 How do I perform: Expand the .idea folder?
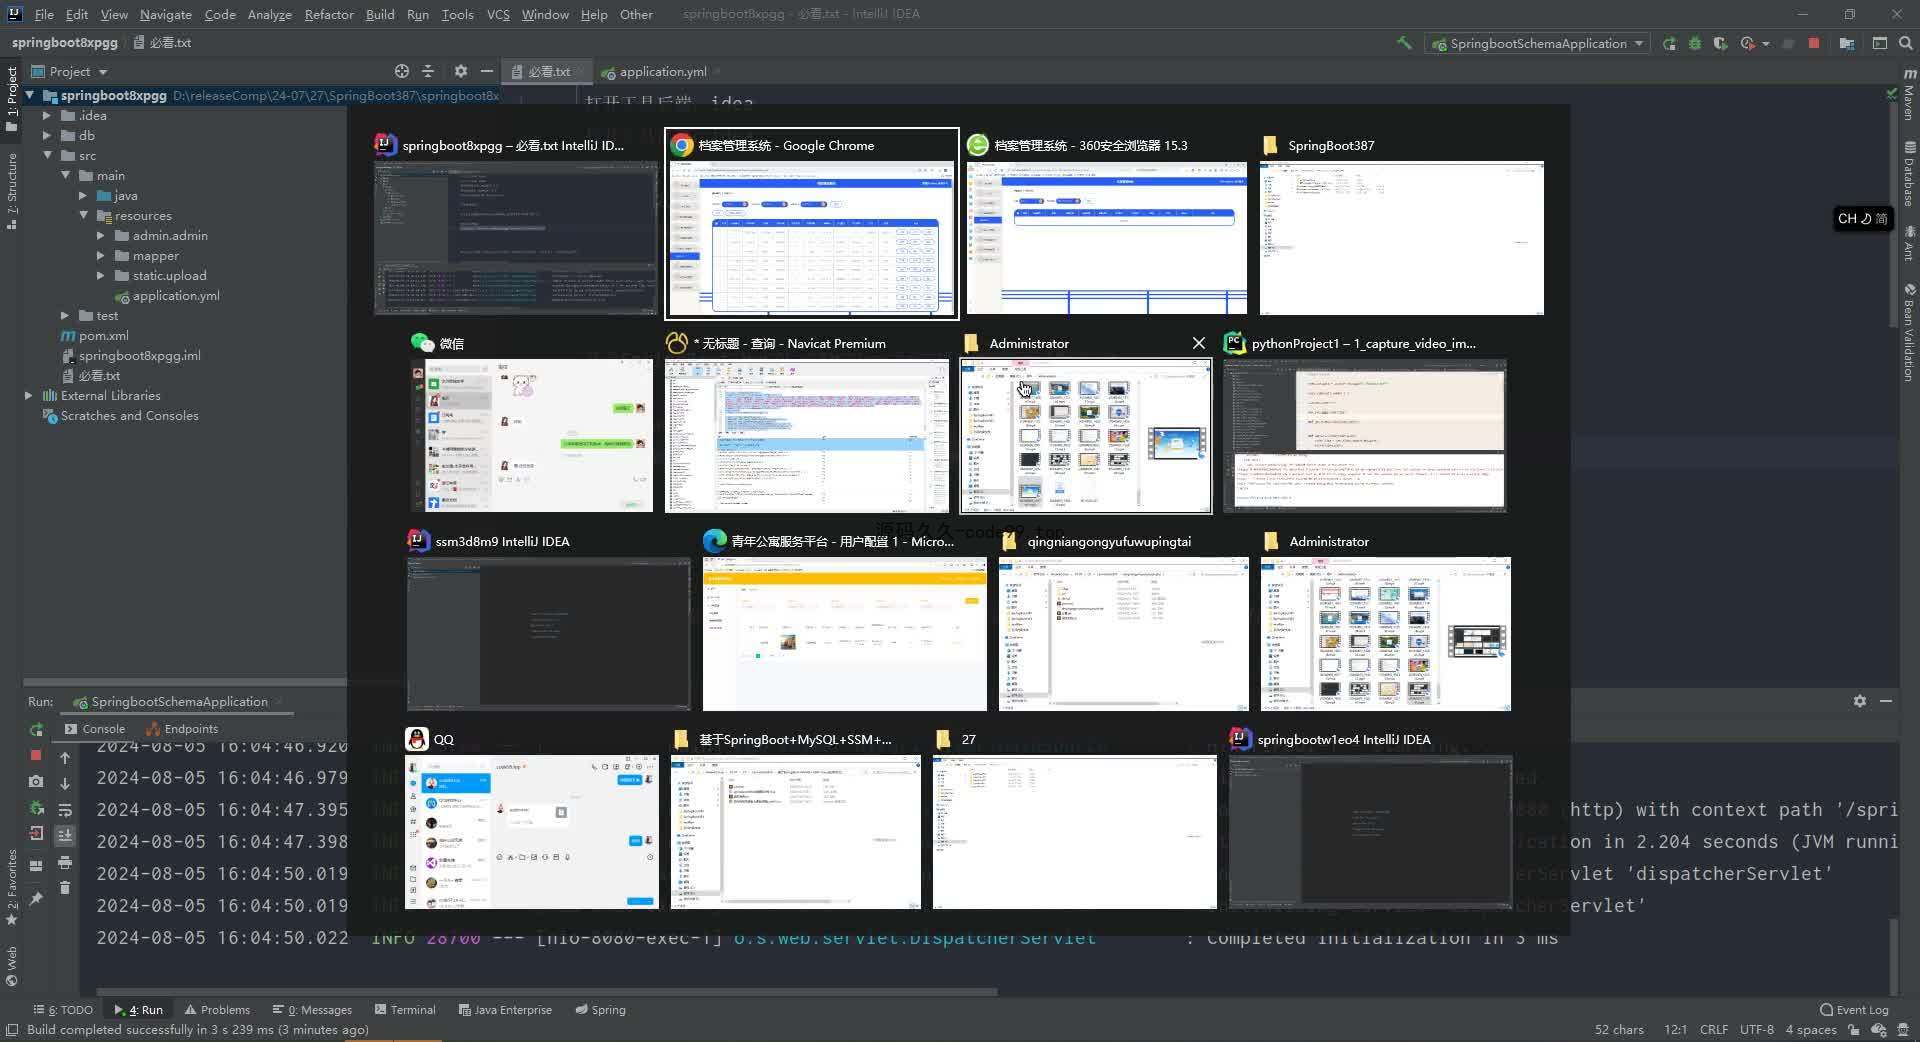coord(47,116)
